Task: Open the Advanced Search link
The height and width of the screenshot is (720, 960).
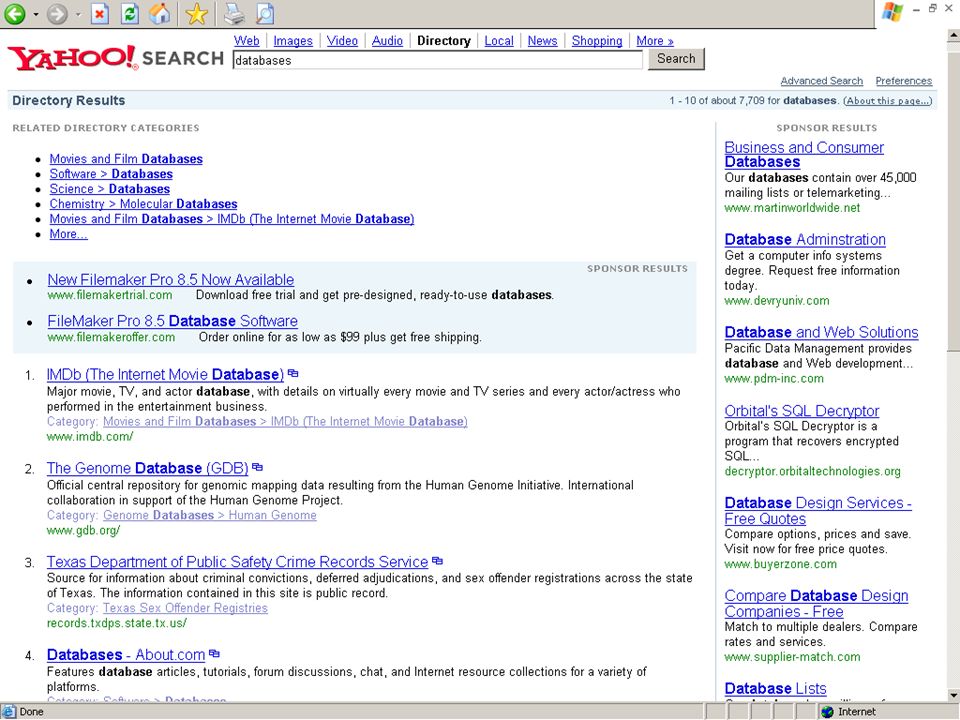Action: click(822, 81)
